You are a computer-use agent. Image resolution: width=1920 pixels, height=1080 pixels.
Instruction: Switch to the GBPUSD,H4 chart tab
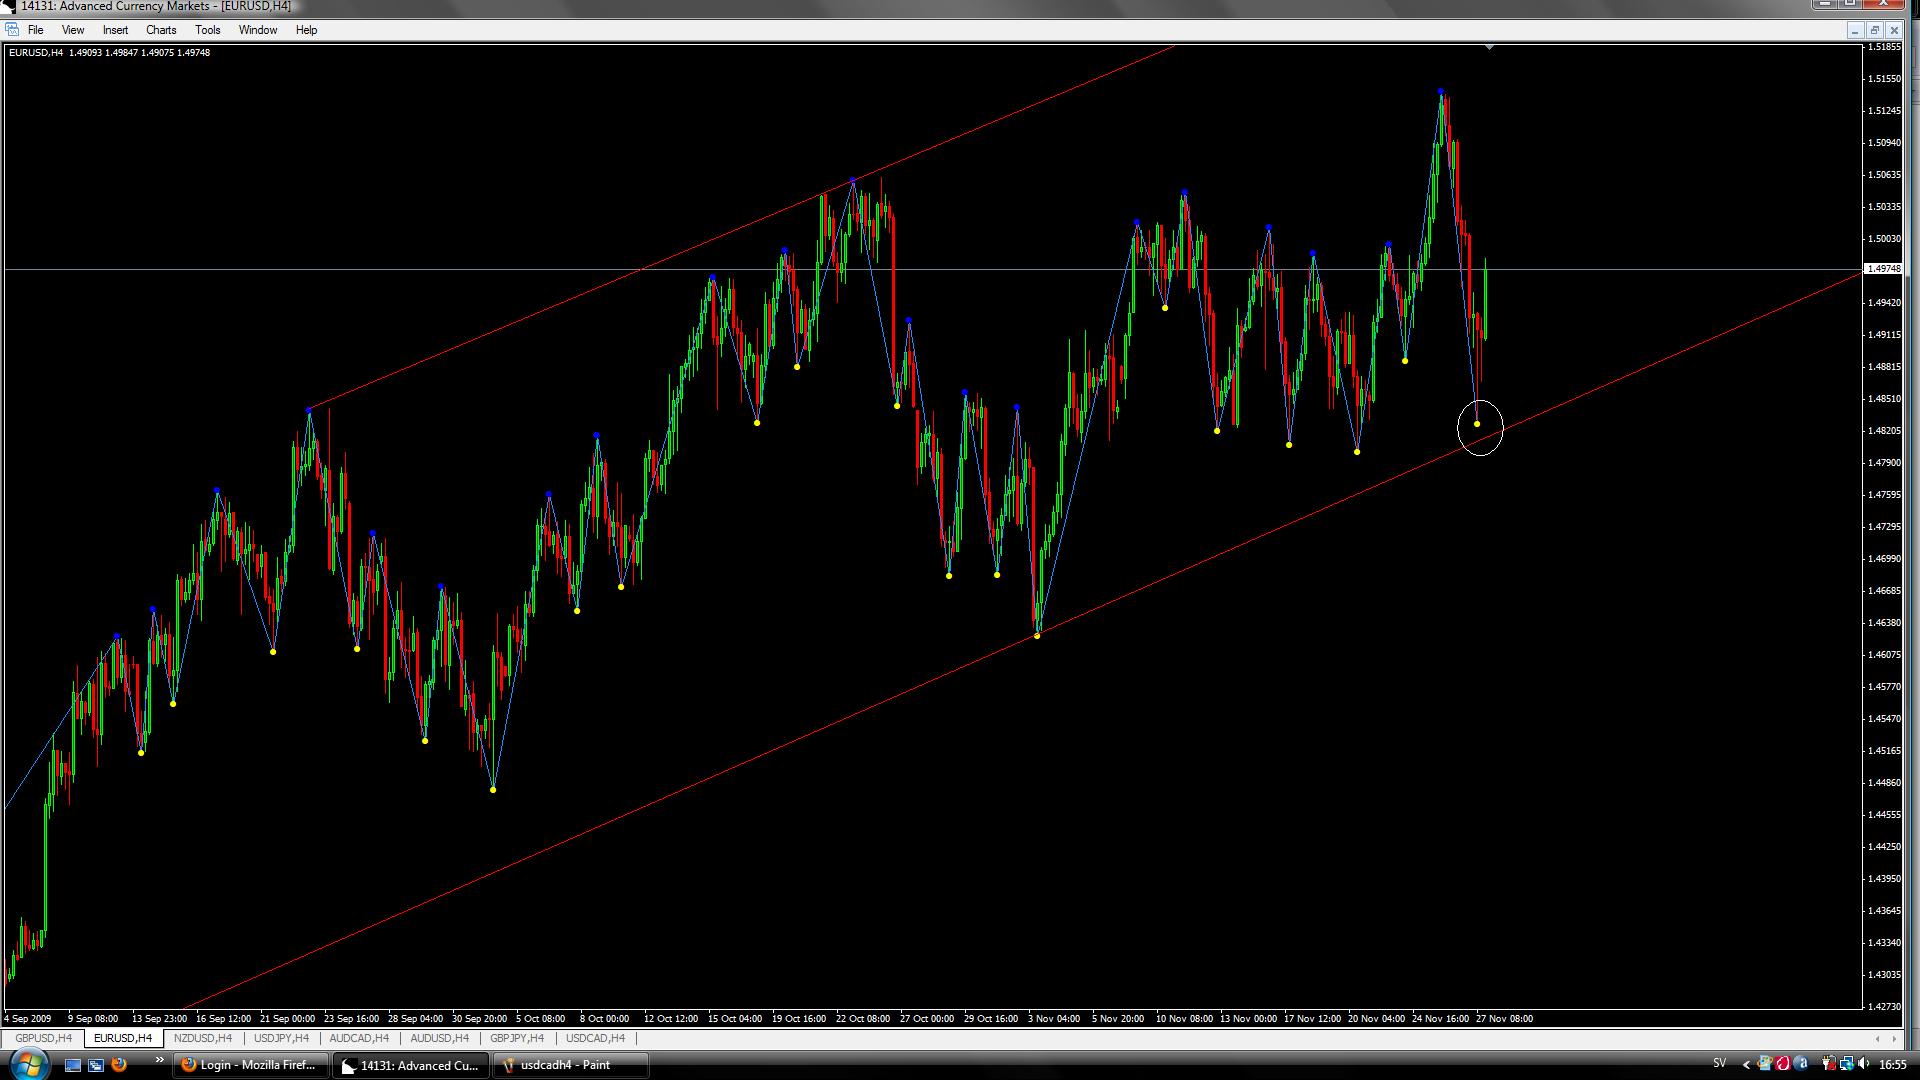point(43,1038)
